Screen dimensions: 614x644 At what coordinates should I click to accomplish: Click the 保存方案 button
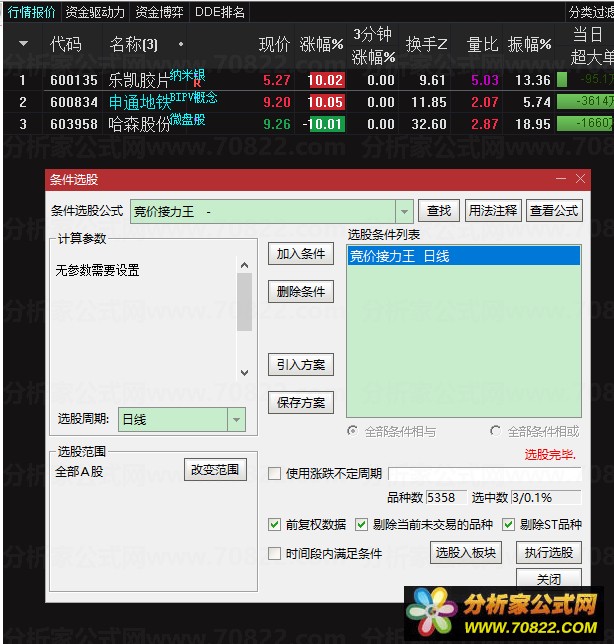(x=301, y=402)
